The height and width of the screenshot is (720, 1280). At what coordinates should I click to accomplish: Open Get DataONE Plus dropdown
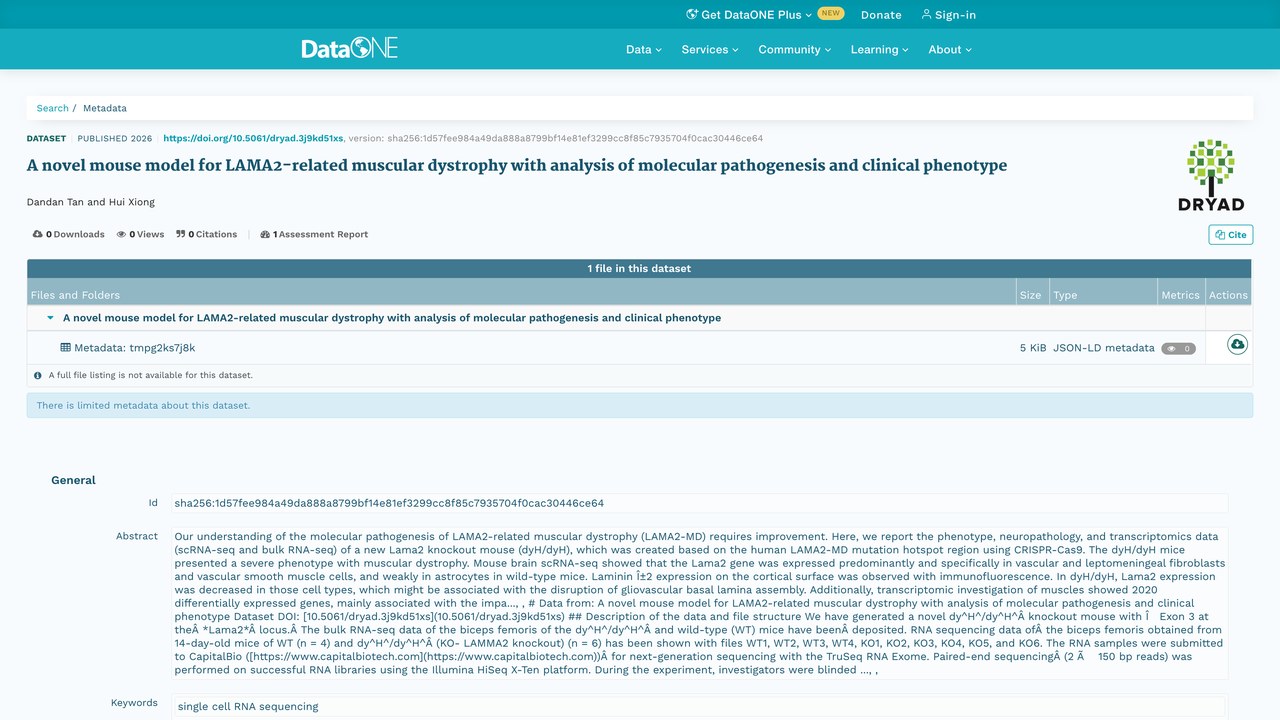(749, 15)
